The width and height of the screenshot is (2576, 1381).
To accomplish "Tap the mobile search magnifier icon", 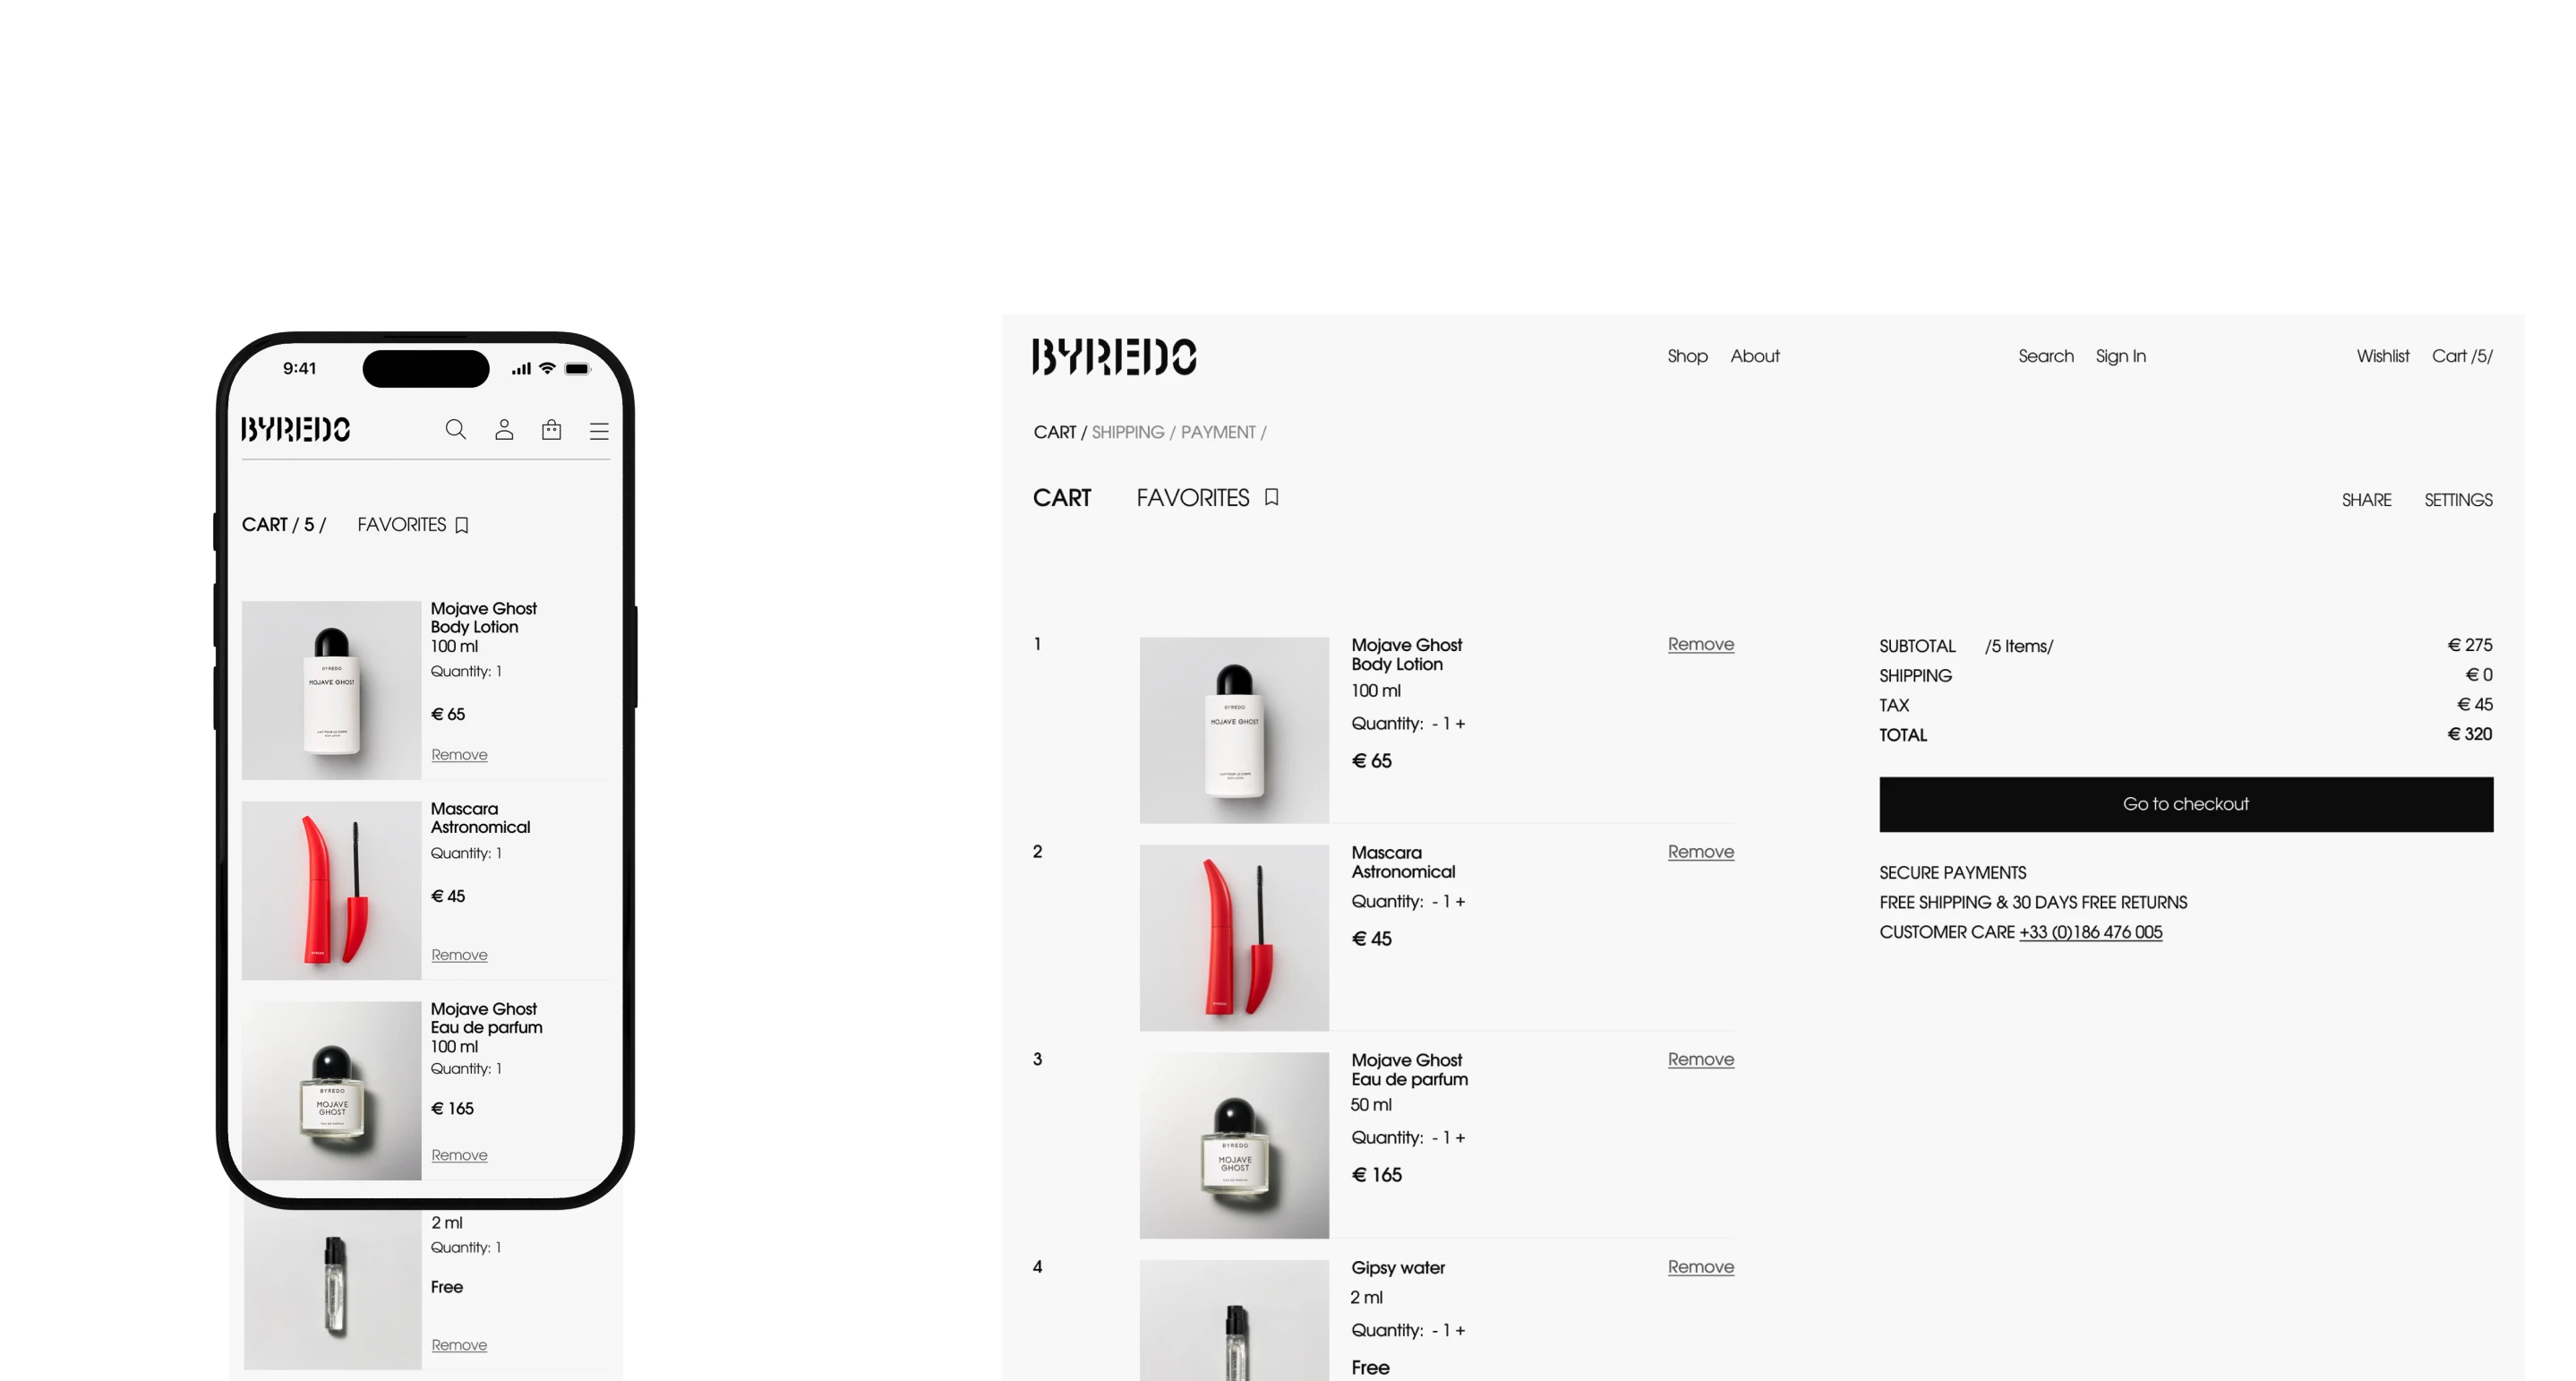I will click(x=455, y=429).
